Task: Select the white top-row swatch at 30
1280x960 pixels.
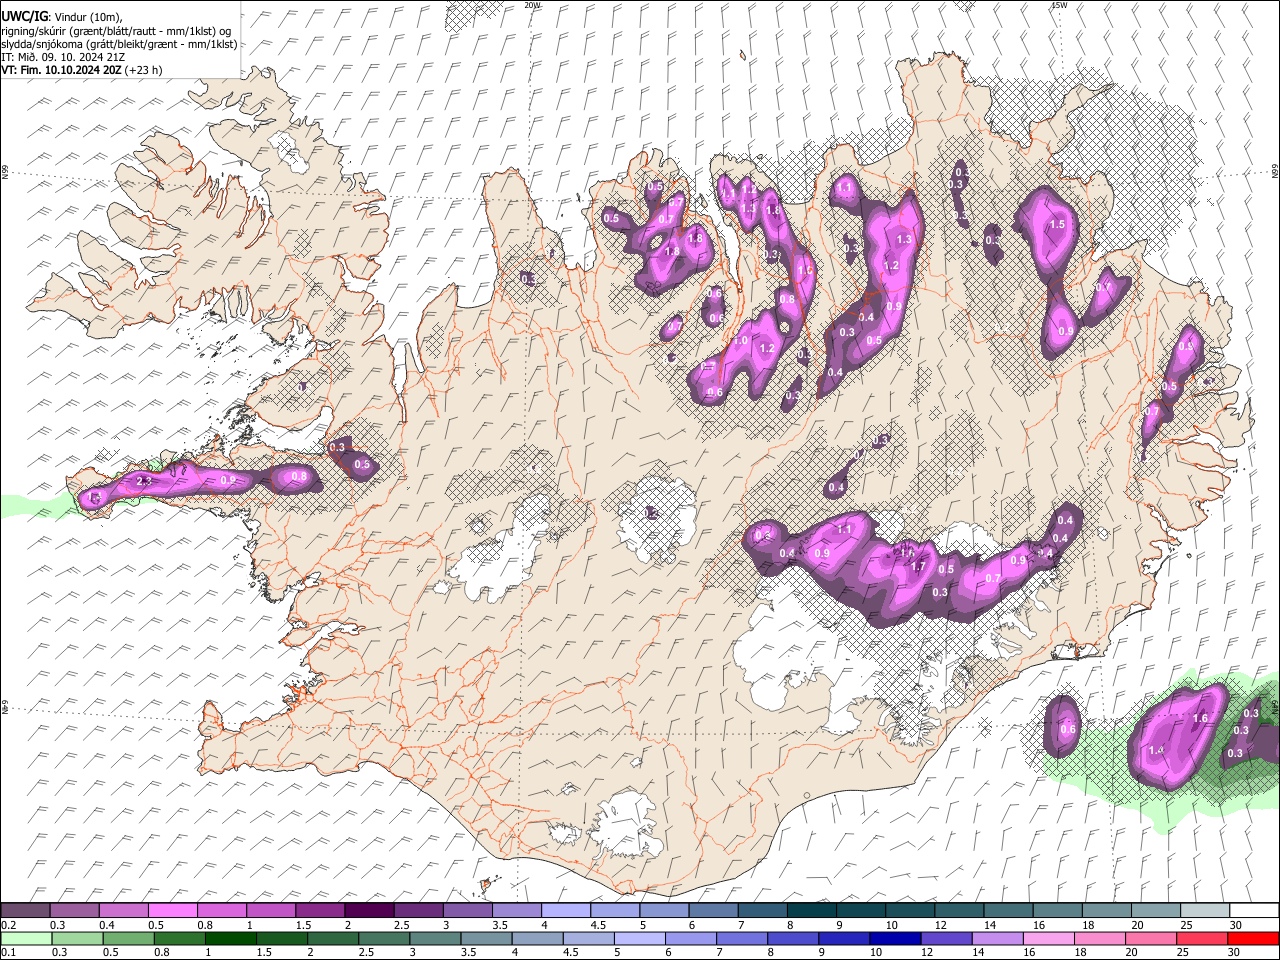Action: pos(1253,911)
